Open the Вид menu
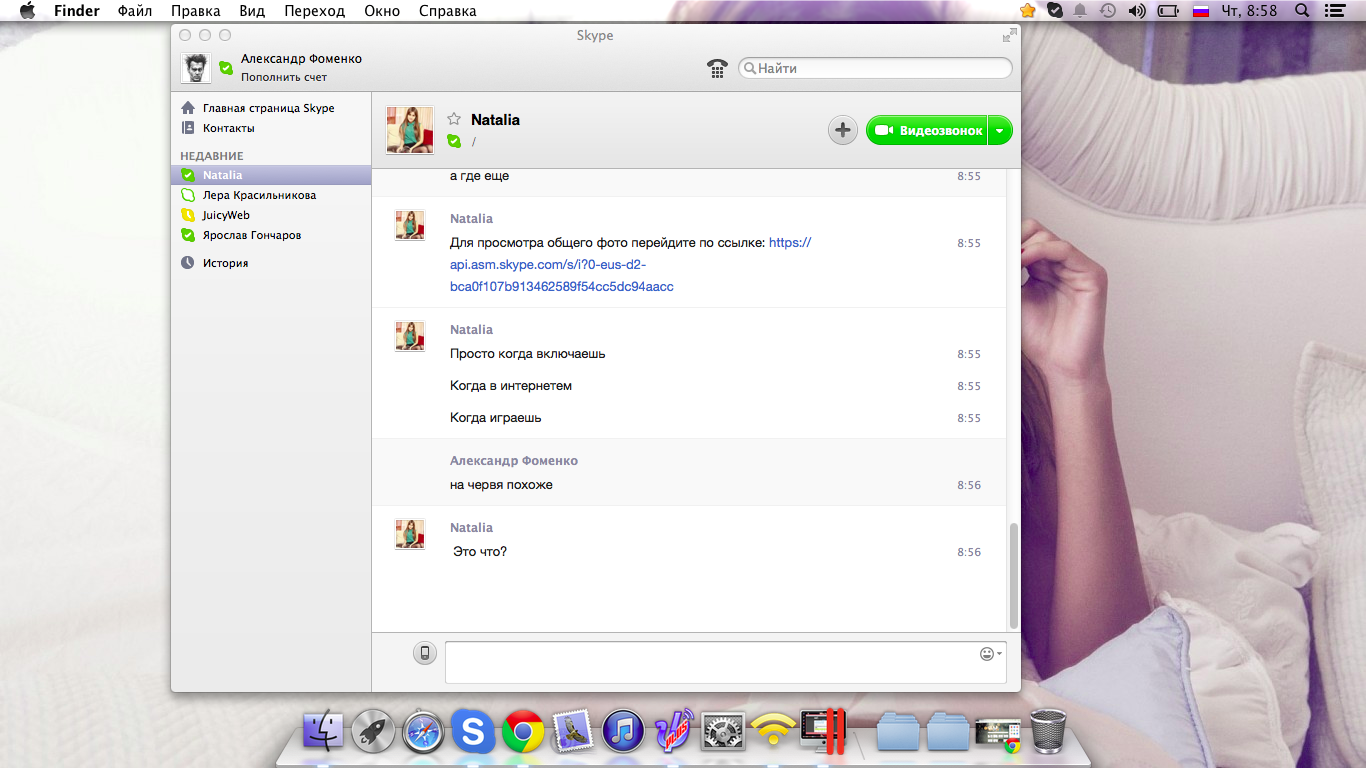 [x=252, y=11]
